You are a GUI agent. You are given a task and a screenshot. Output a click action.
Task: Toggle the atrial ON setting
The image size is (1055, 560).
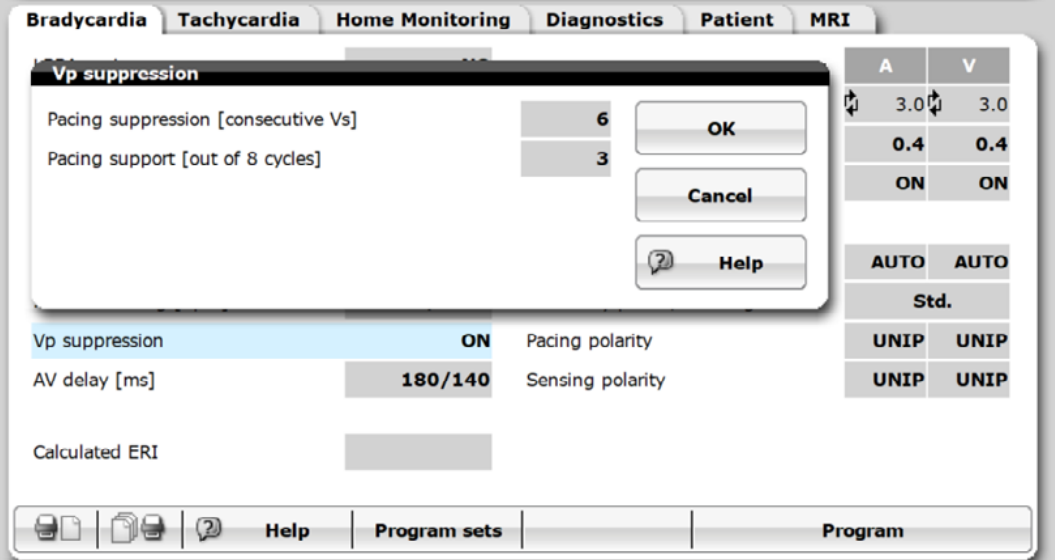[885, 183]
